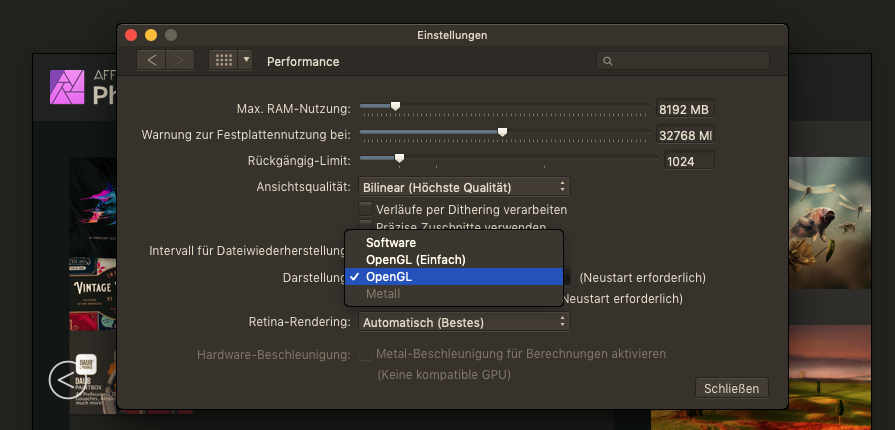Screen dimensions: 895x430
Task: Select Software in the Darstellung list
Action: coord(391,243)
